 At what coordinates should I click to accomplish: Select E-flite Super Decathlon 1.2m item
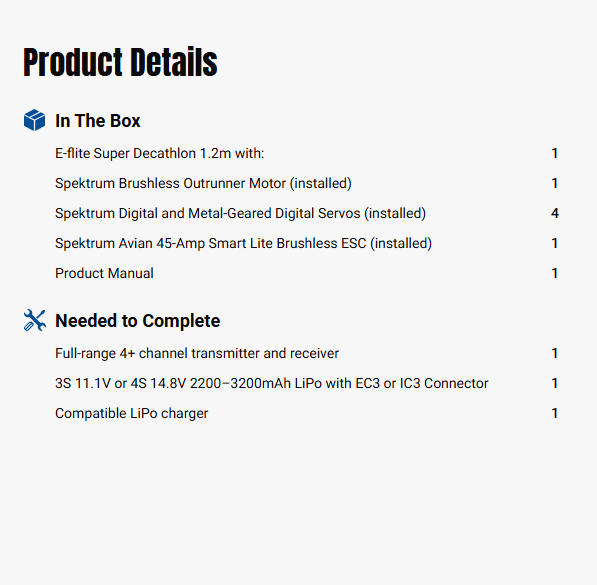pyautogui.click(x=160, y=153)
